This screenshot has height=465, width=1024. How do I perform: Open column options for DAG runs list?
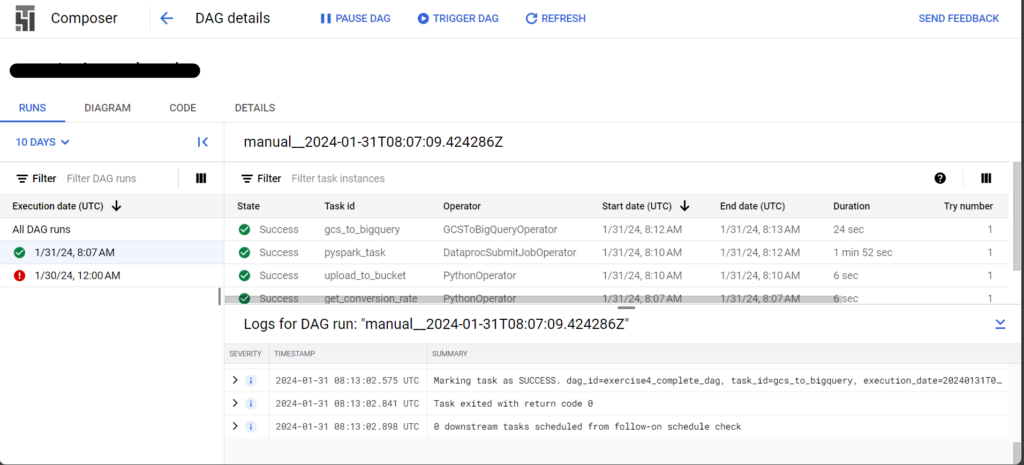coord(201,178)
